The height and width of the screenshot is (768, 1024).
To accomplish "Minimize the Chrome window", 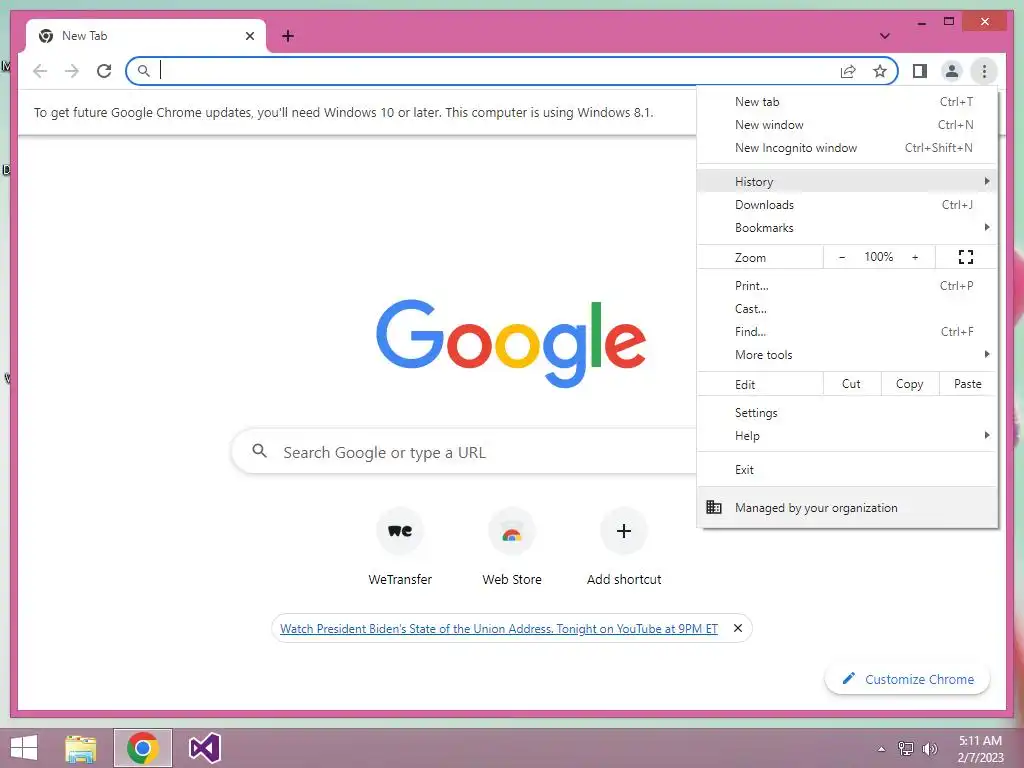I will 921,23.
